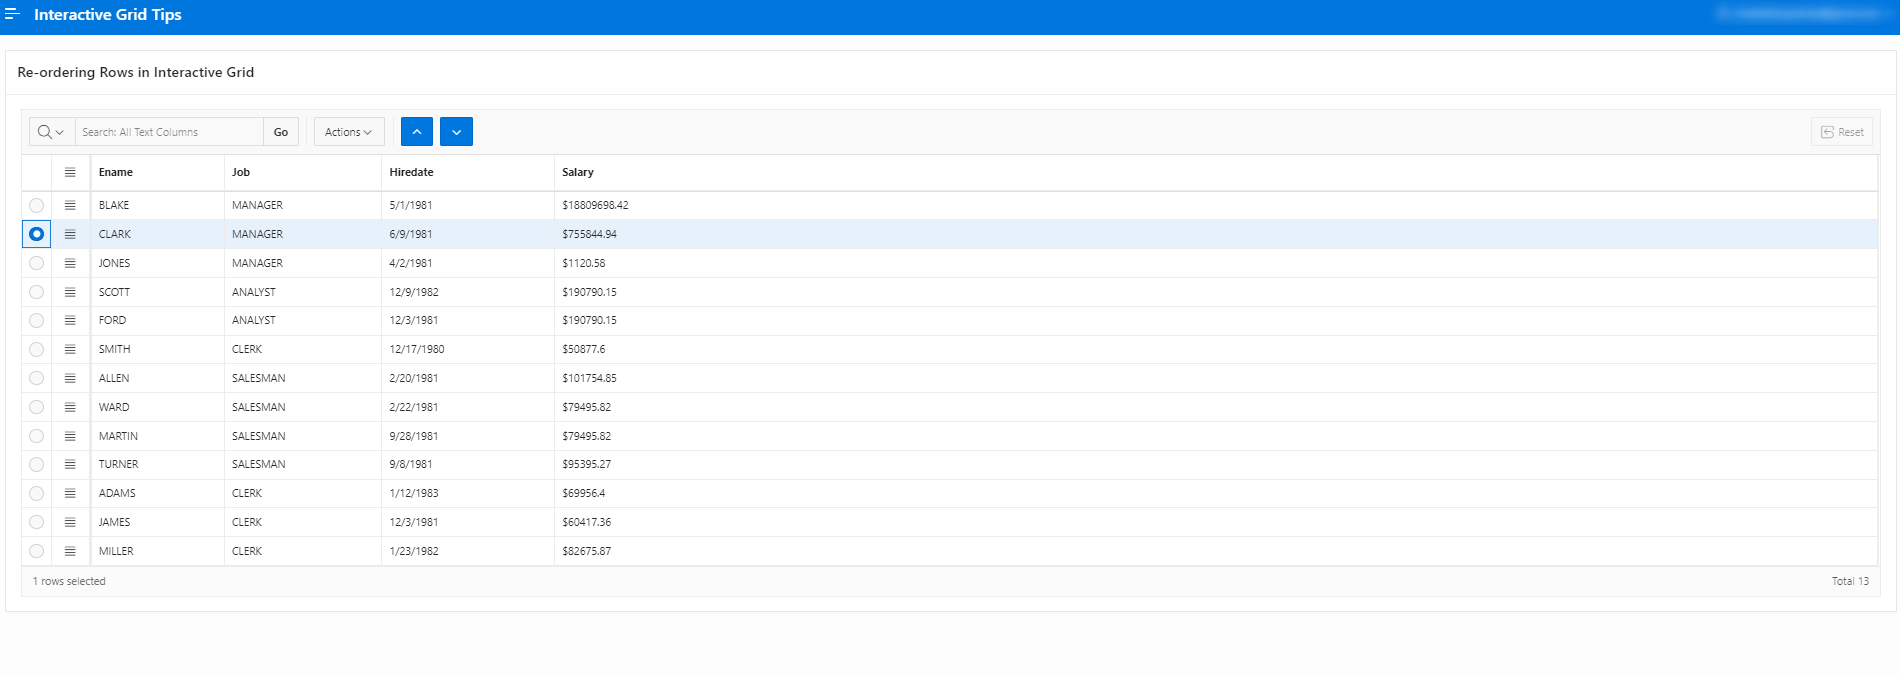Click the Salary column header
The width and height of the screenshot is (1900, 674).
coord(578,172)
